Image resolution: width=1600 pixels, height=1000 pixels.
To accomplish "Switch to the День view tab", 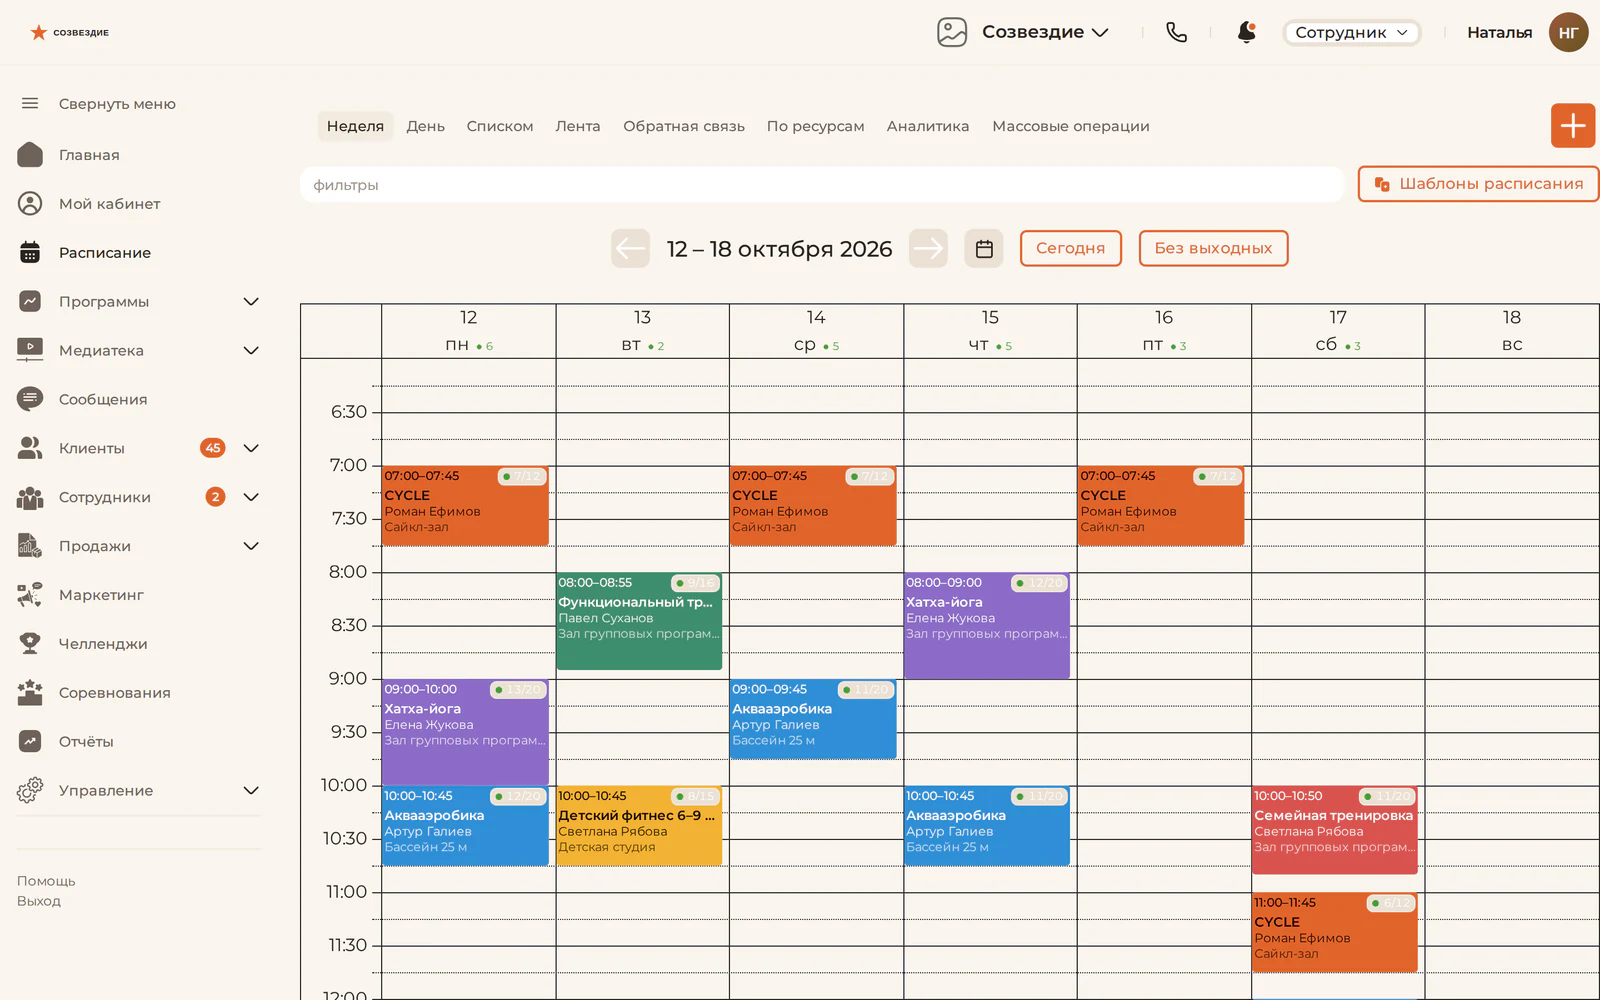I will (425, 126).
